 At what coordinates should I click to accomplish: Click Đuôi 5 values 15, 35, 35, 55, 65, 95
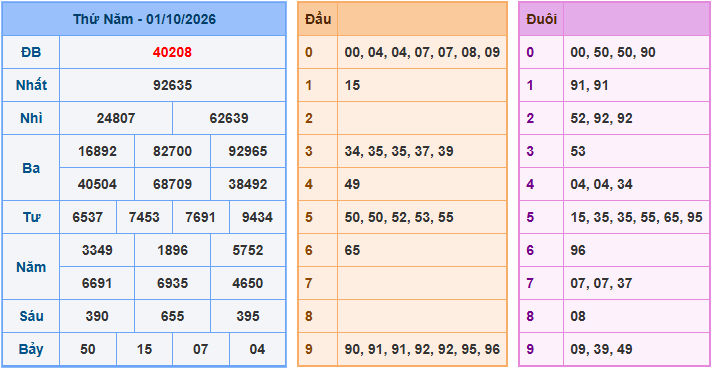pyautogui.click(x=637, y=217)
